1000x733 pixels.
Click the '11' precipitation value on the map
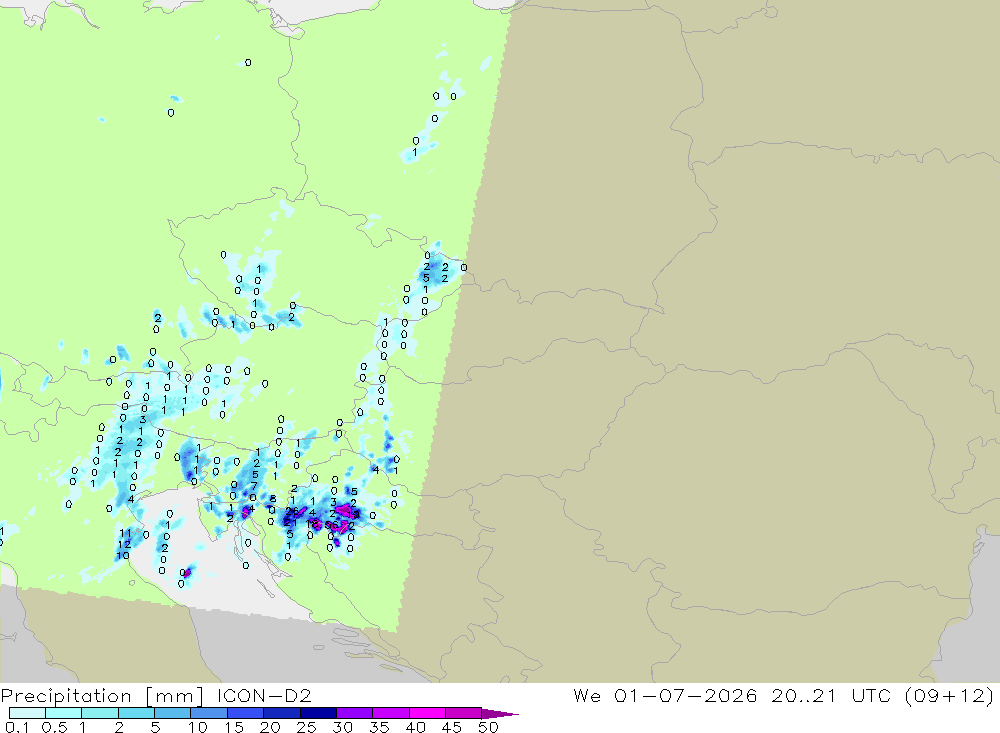pos(125,533)
